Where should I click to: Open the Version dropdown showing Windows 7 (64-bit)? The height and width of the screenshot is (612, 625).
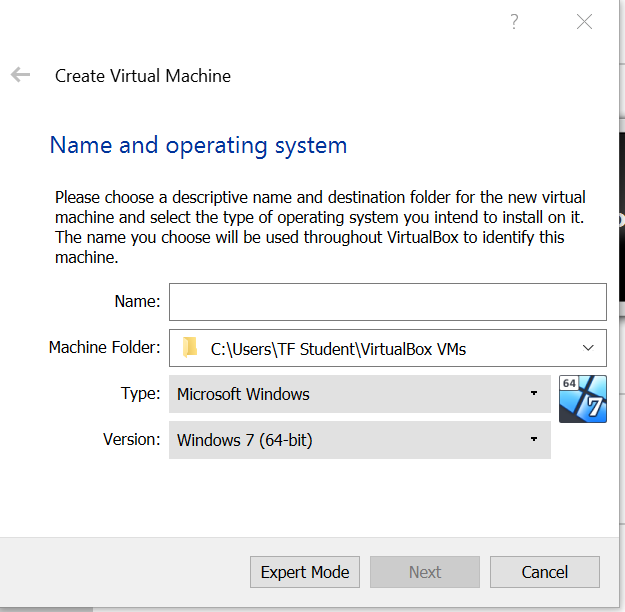point(360,440)
